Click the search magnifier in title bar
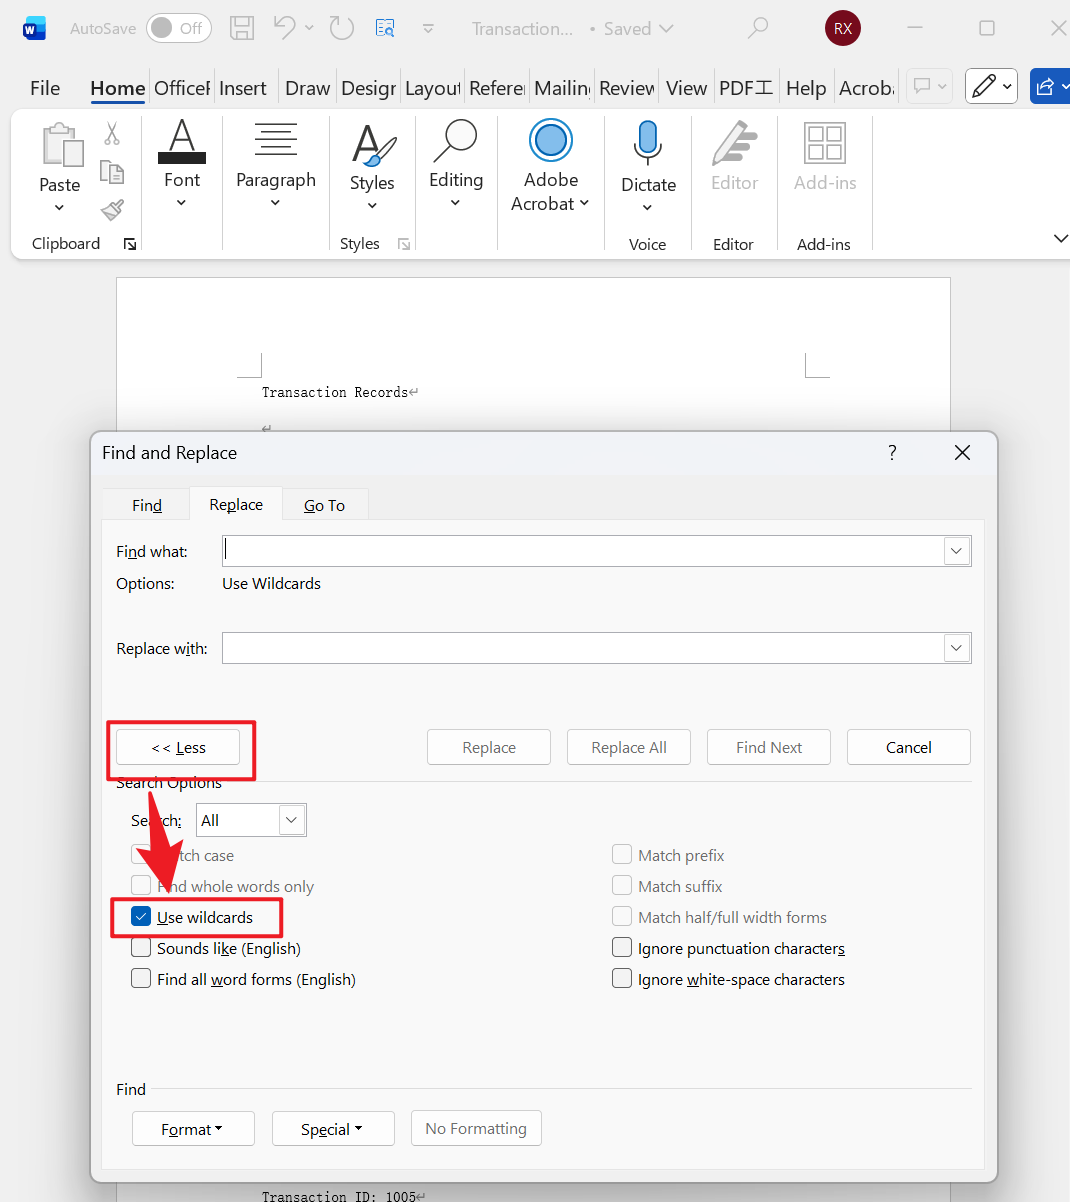Viewport: 1070px width, 1202px height. pos(758,28)
